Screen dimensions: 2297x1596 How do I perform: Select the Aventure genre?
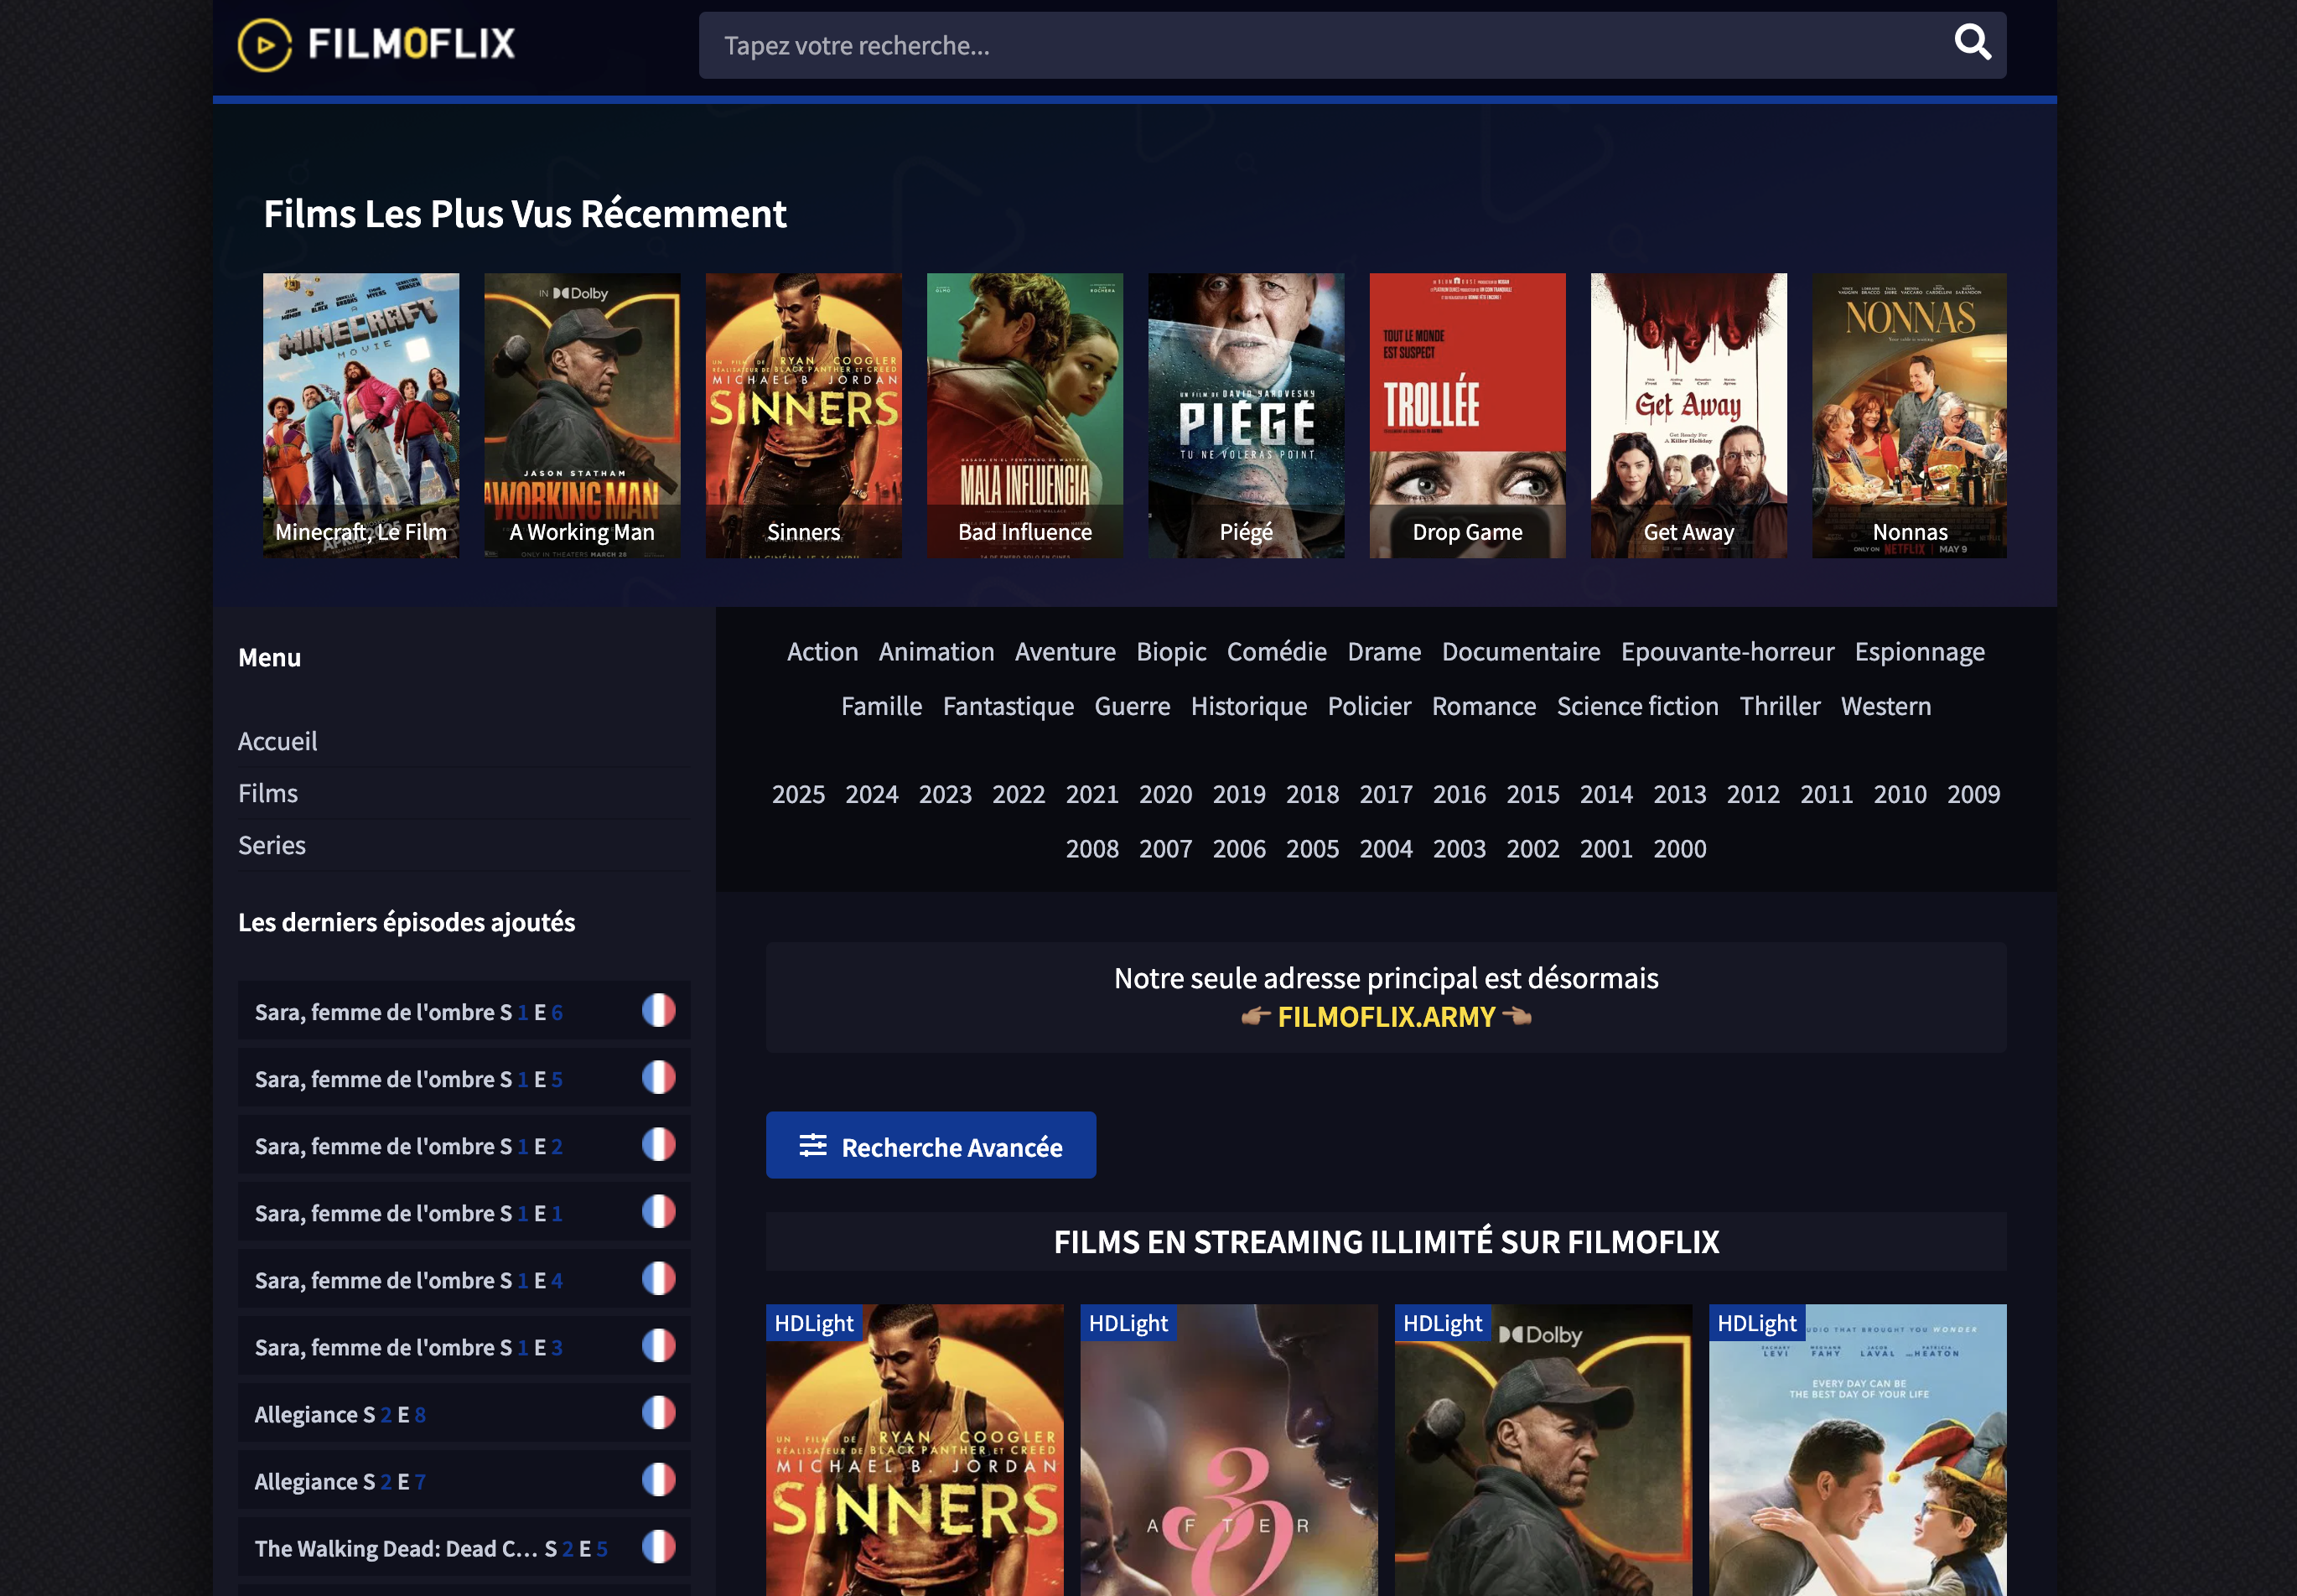click(1065, 652)
